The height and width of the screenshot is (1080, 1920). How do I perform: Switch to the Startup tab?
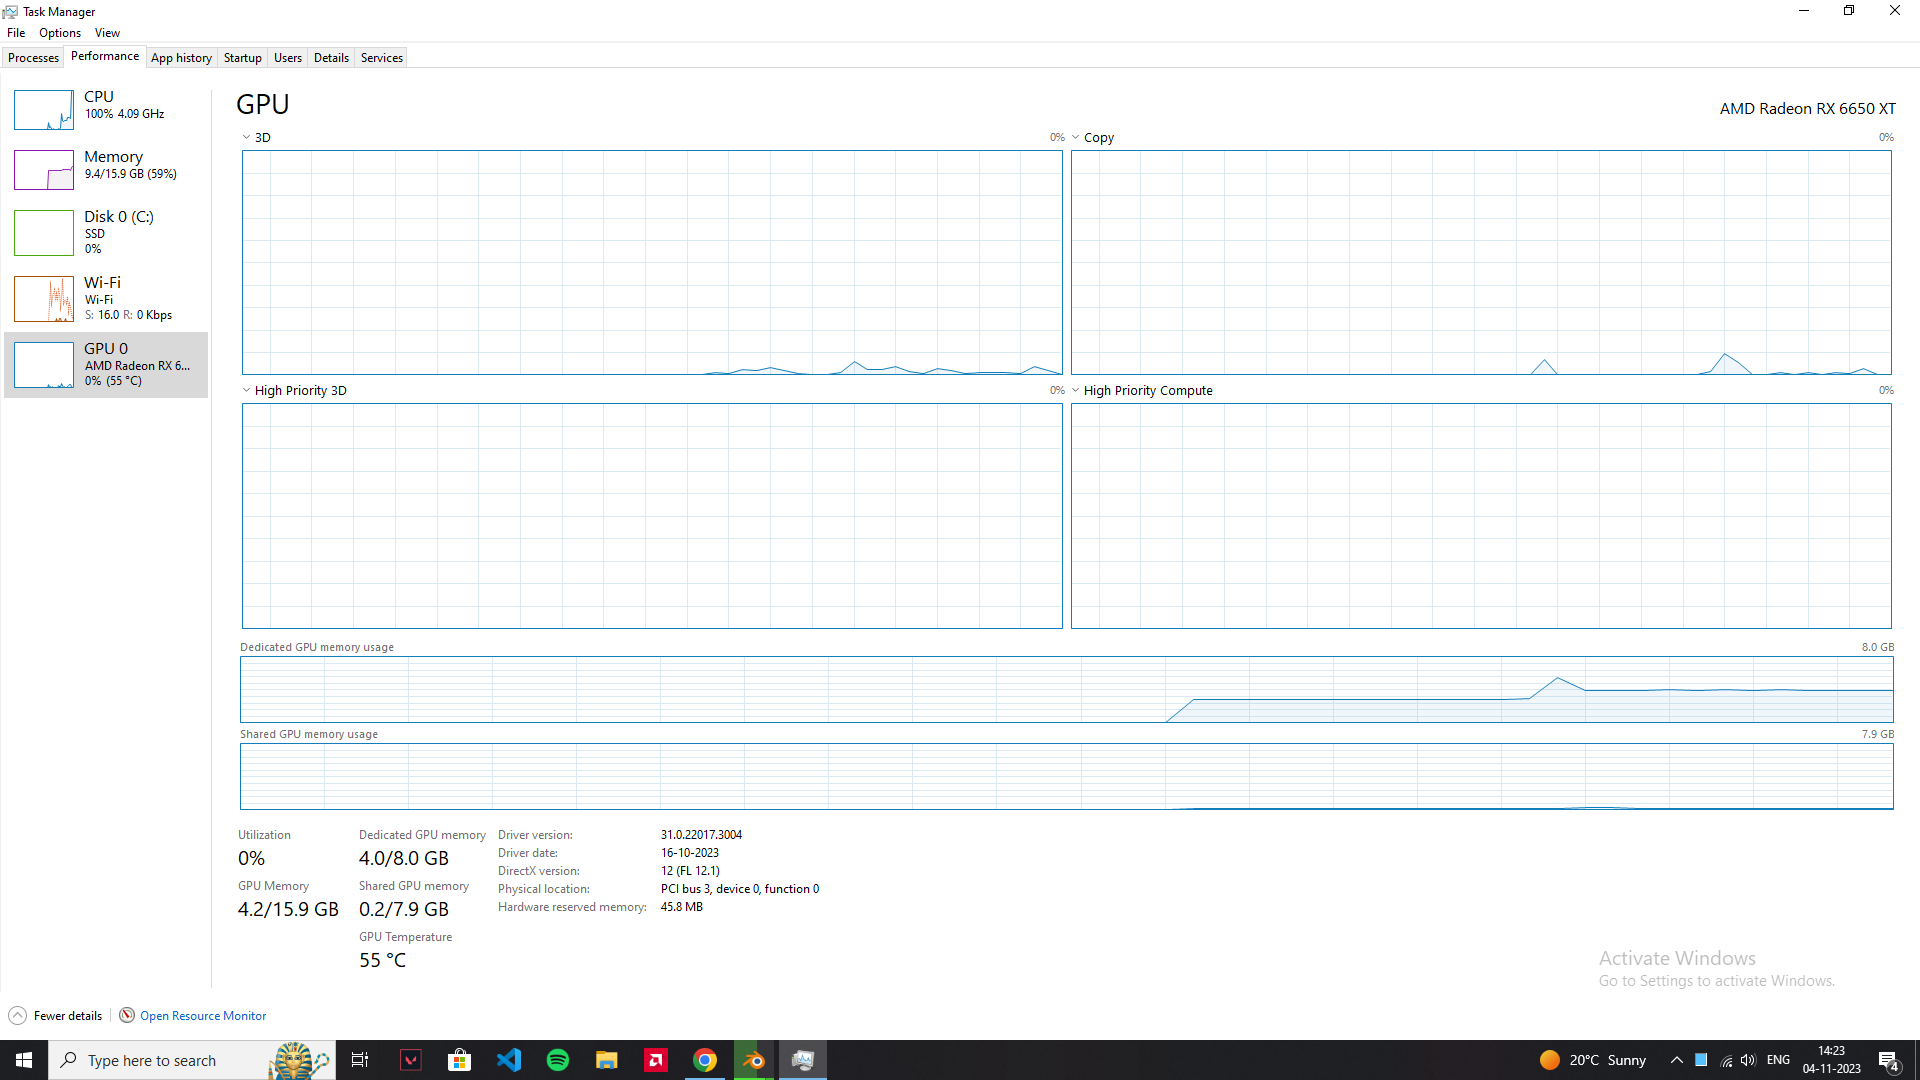[x=242, y=58]
